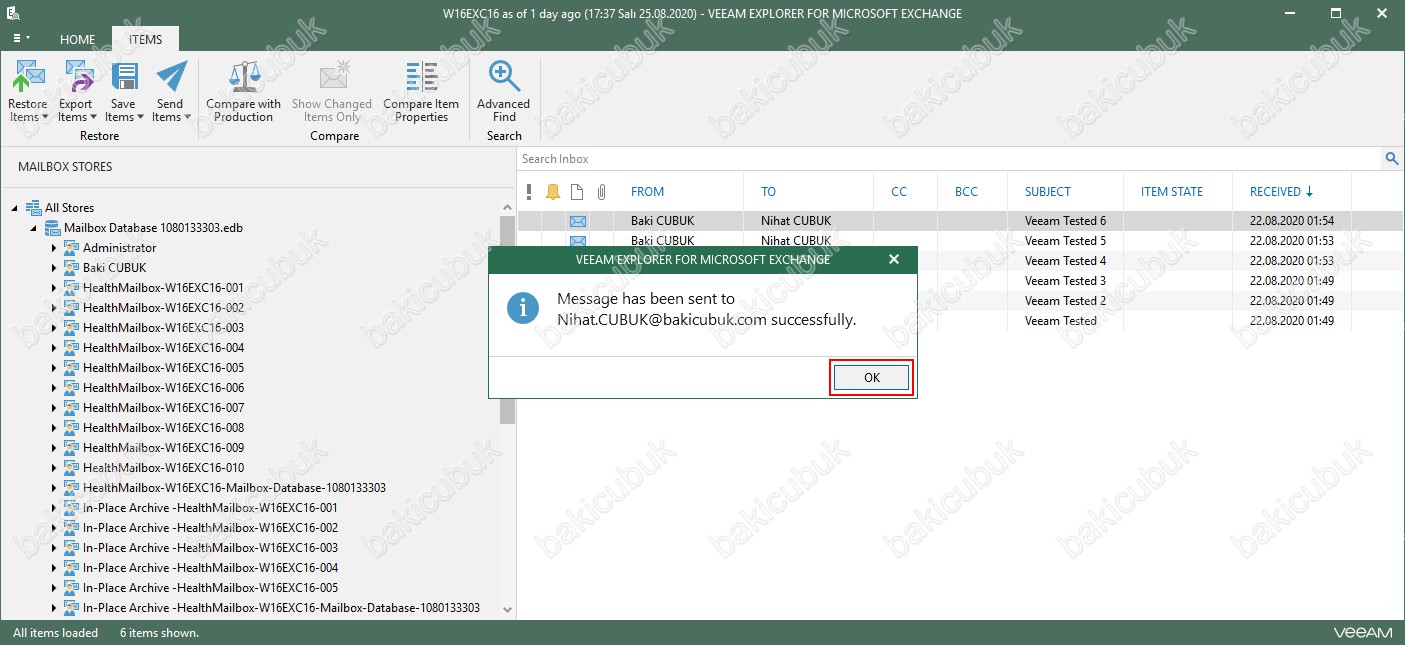Expand HealthMailbox-W16EXC16-001
Viewport: 1405px width, 645px height.
coord(54,288)
